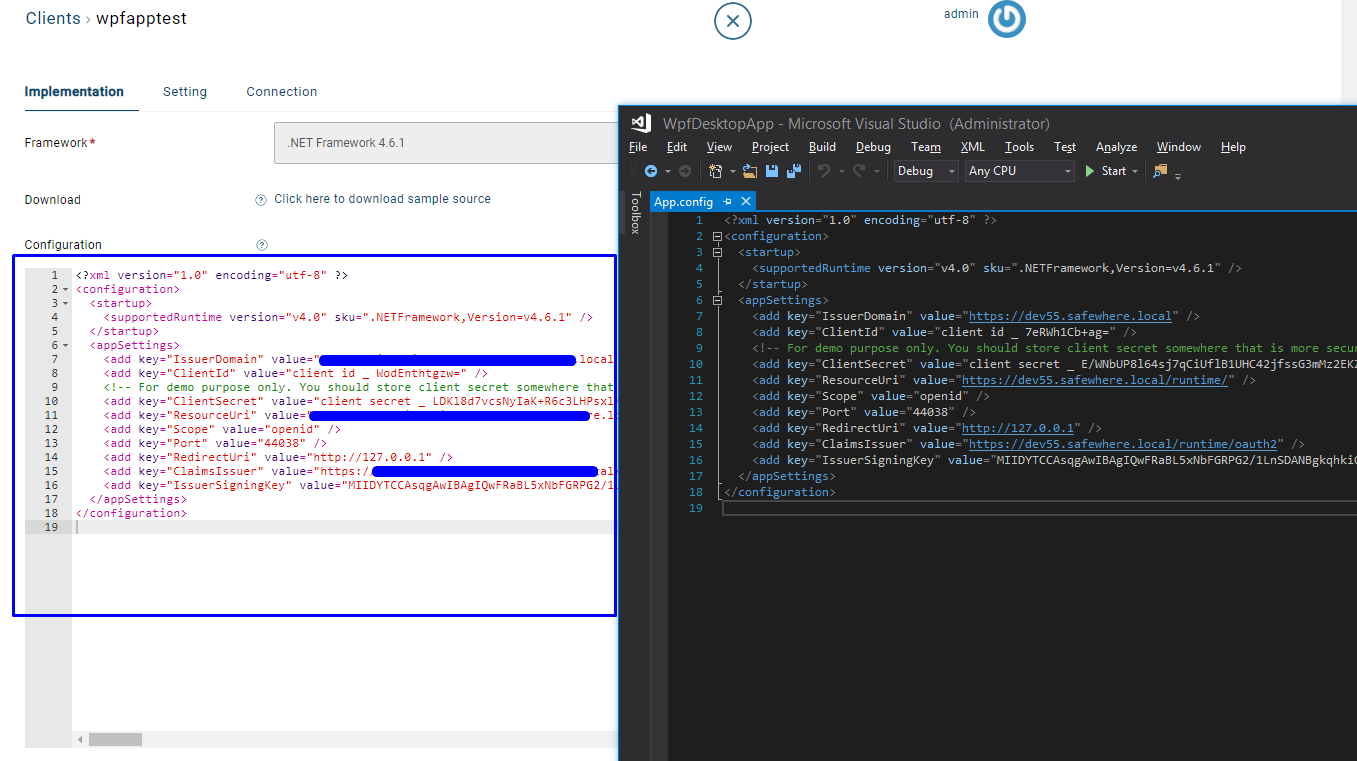Pin the App.config document tab
This screenshot has width=1357, height=761.
click(x=728, y=202)
